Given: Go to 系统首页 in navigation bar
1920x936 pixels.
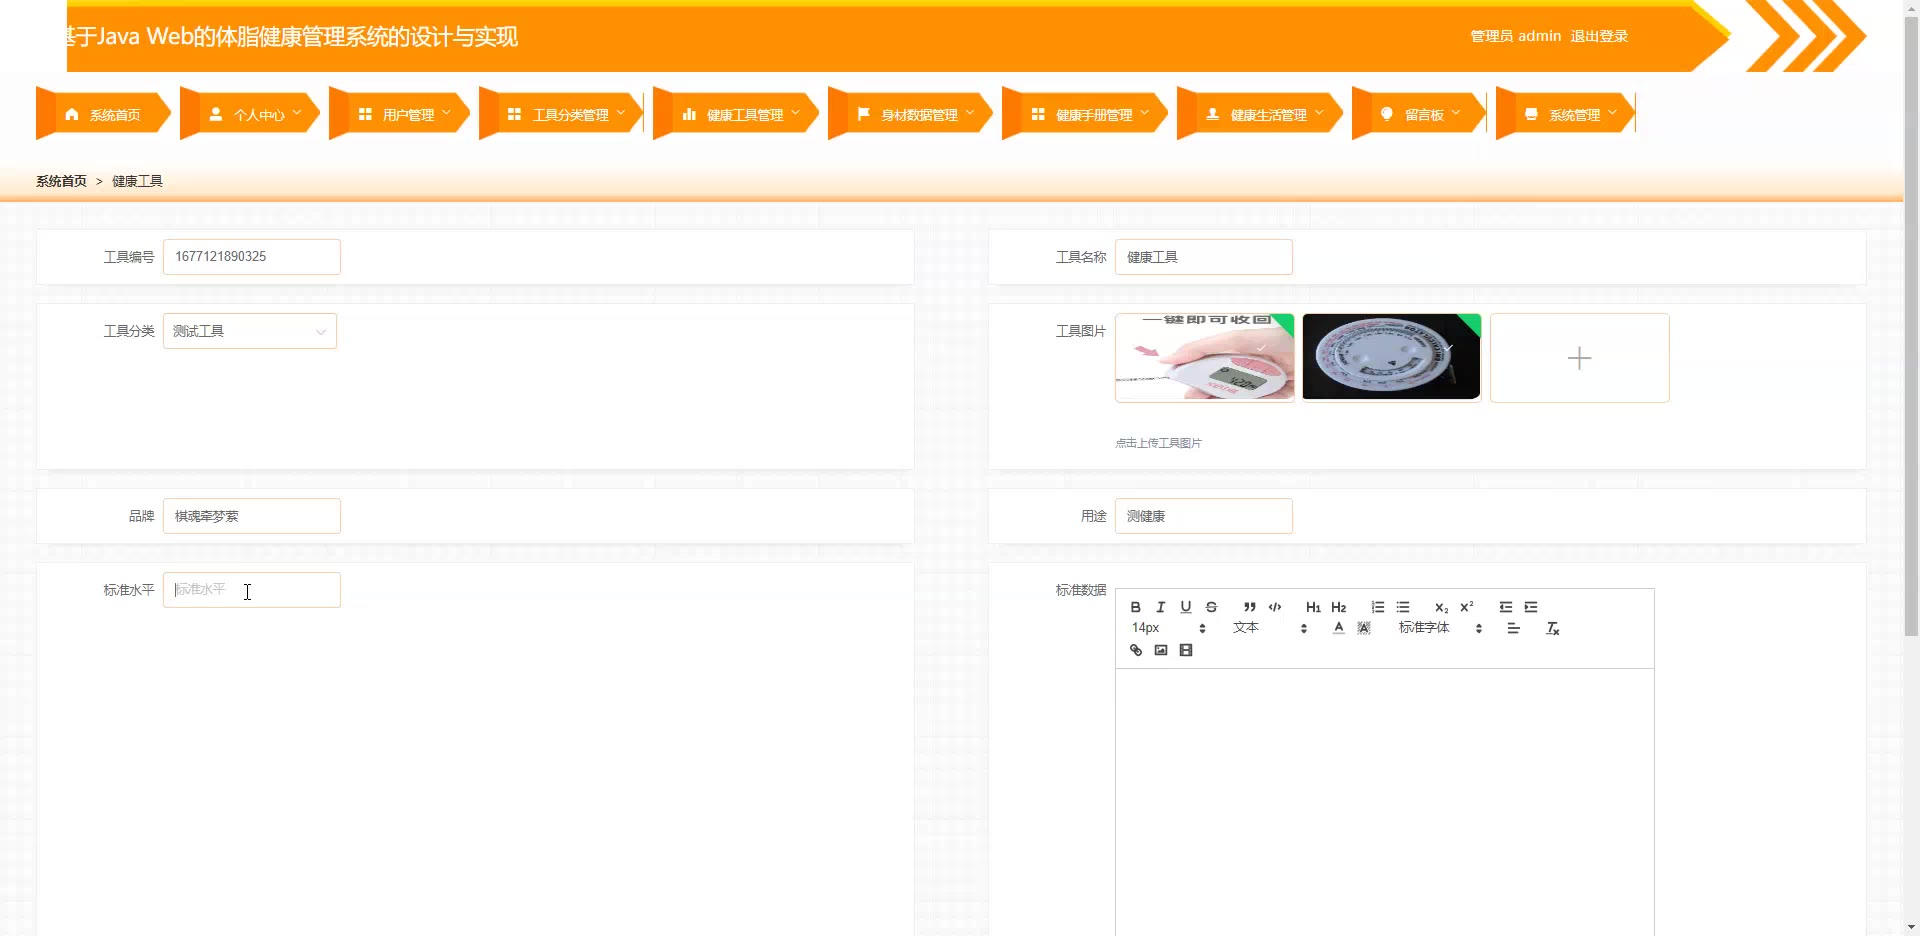Looking at the screenshot, I should [x=103, y=115].
